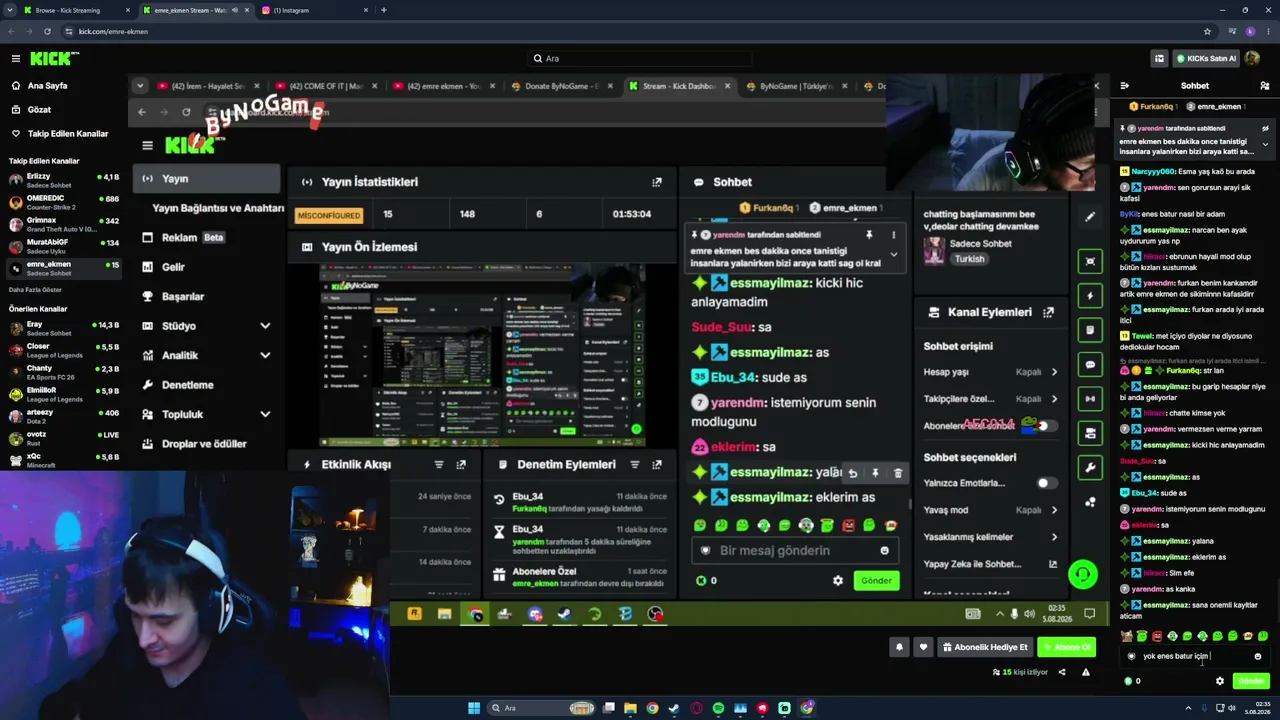Insert the cat emote from chat emote row
Image resolution: width=1280 pixels, height=720 pixels.
[1127, 636]
